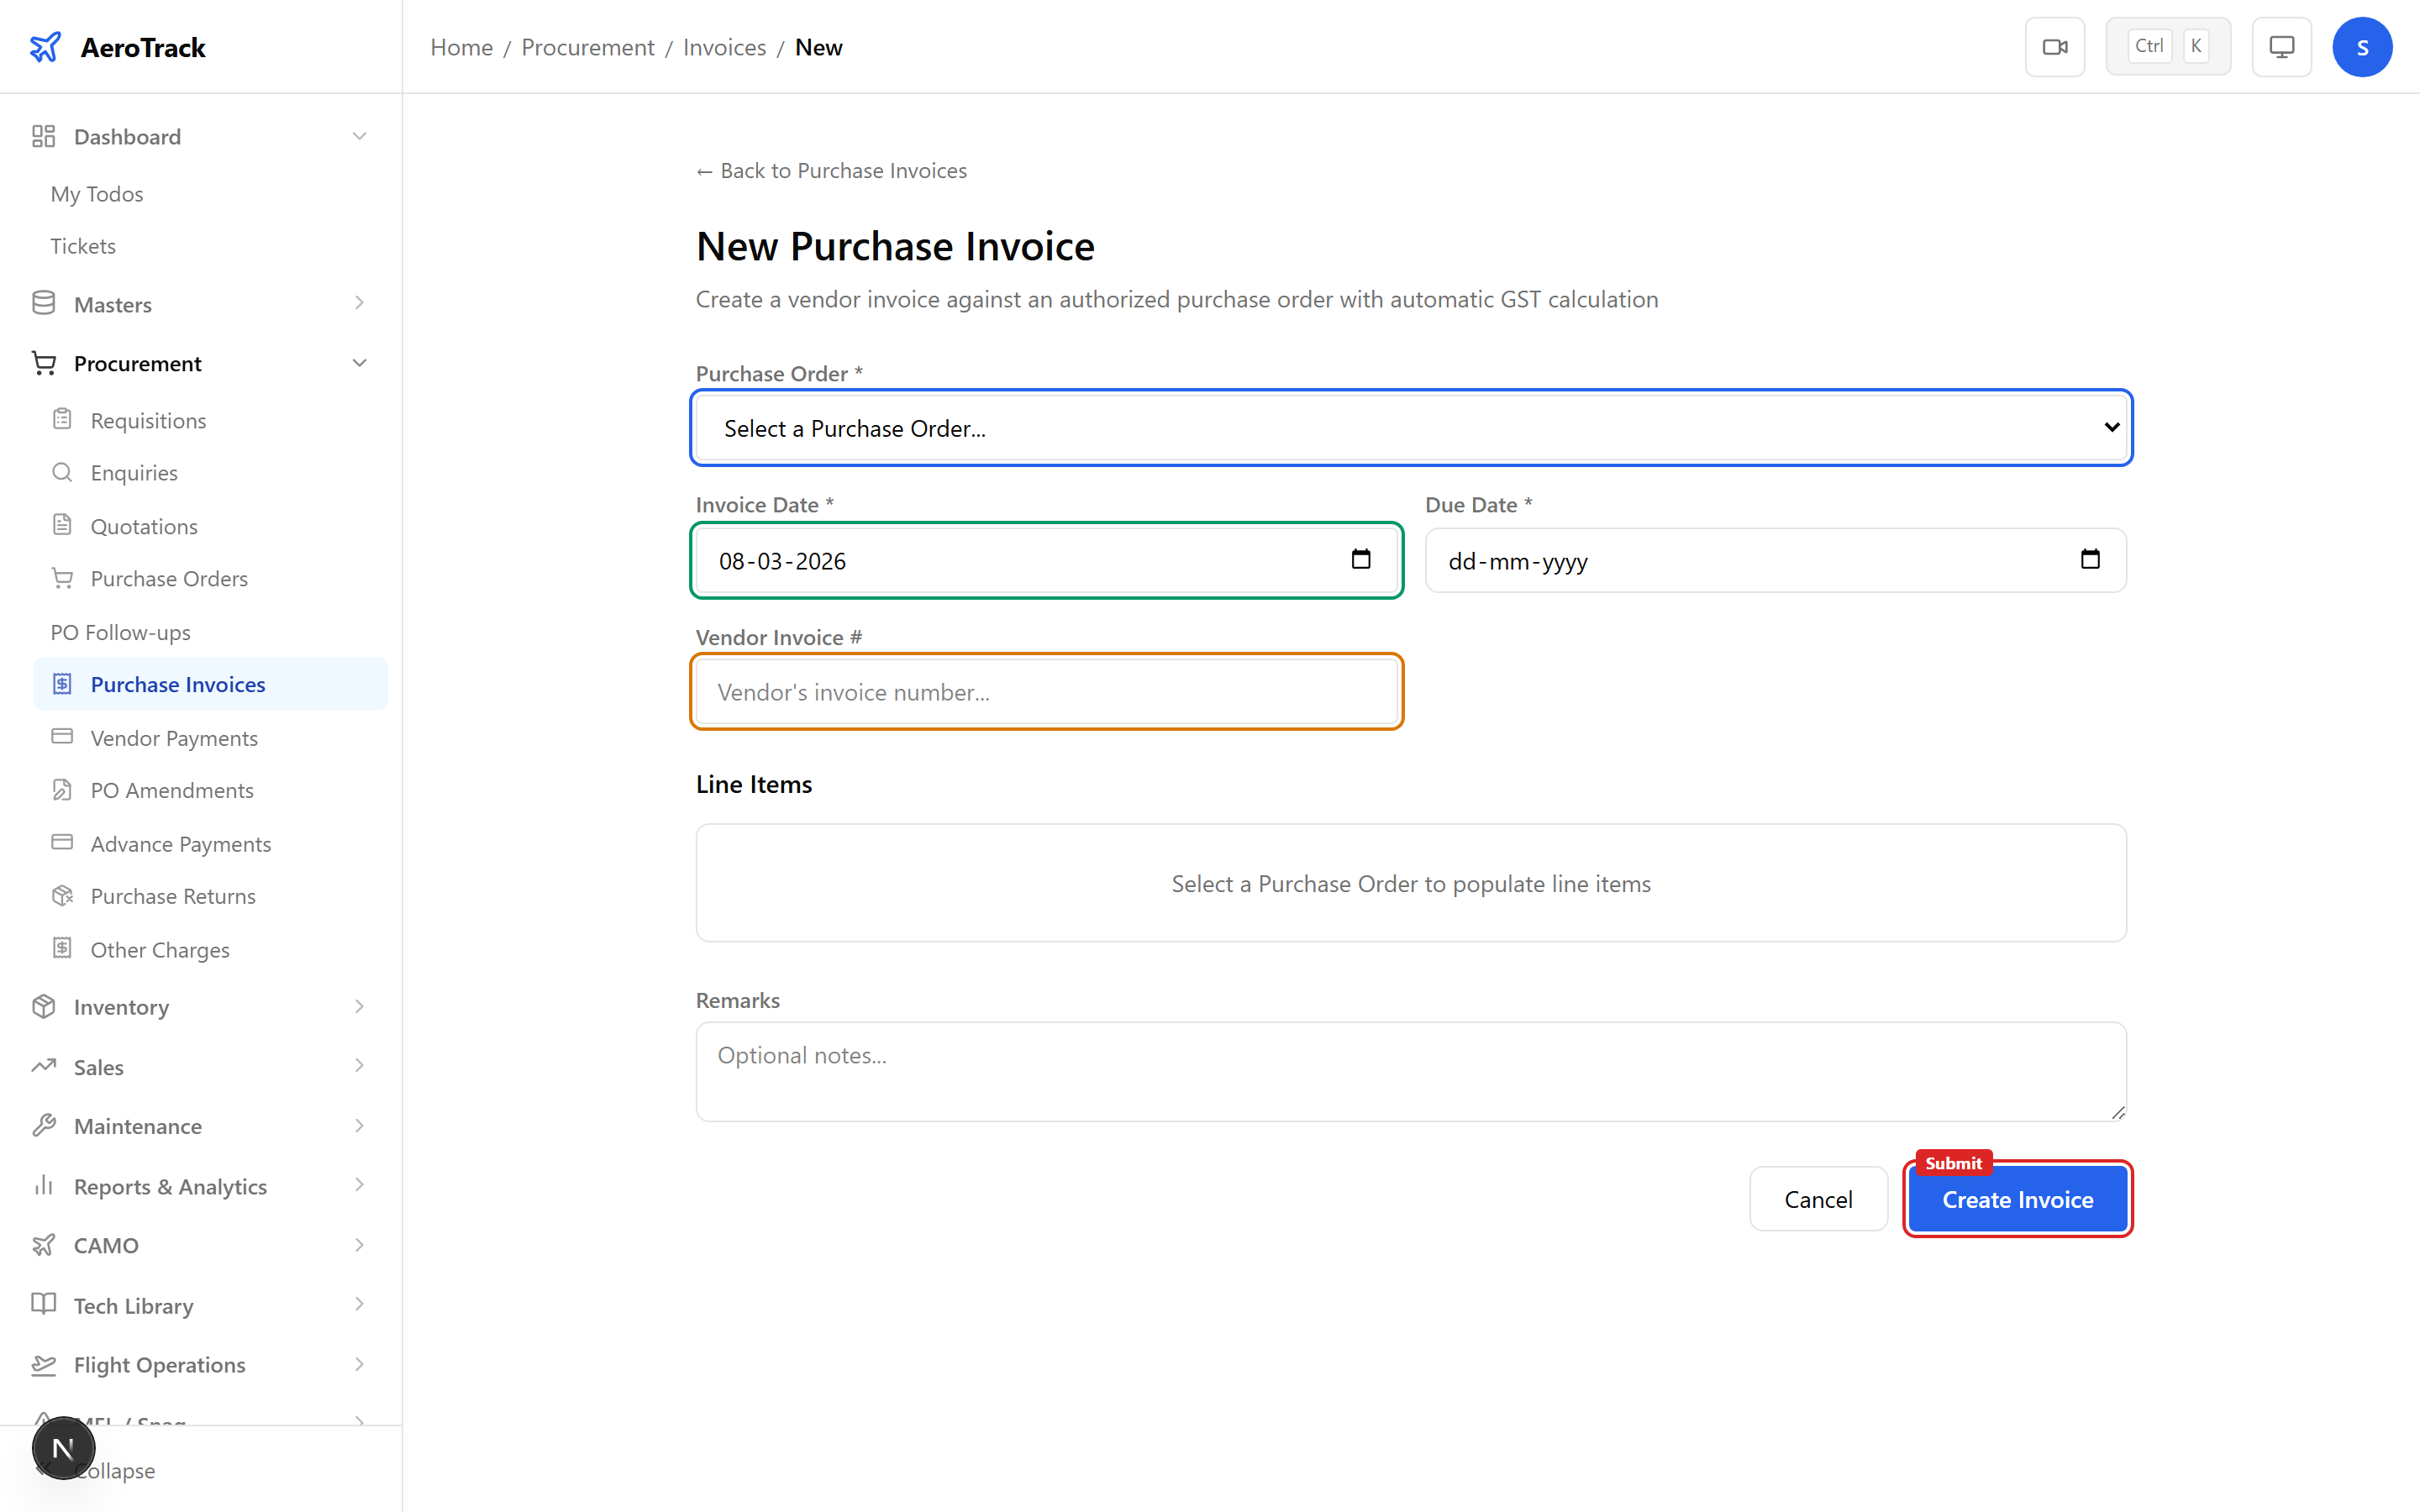The height and width of the screenshot is (1512, 2420).
Task: Open Requisitions via its clipboard icon
Action: [x=63, y=419]
